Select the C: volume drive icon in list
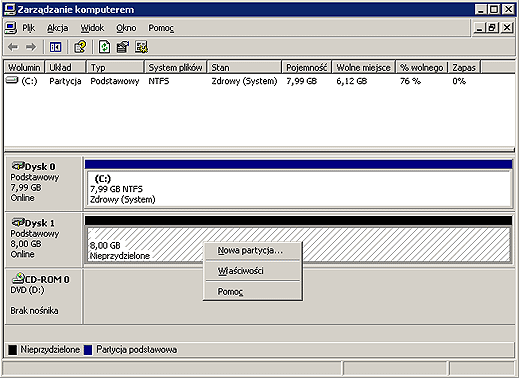Viewport: 519px width, 378px height. tap(12, 80)
